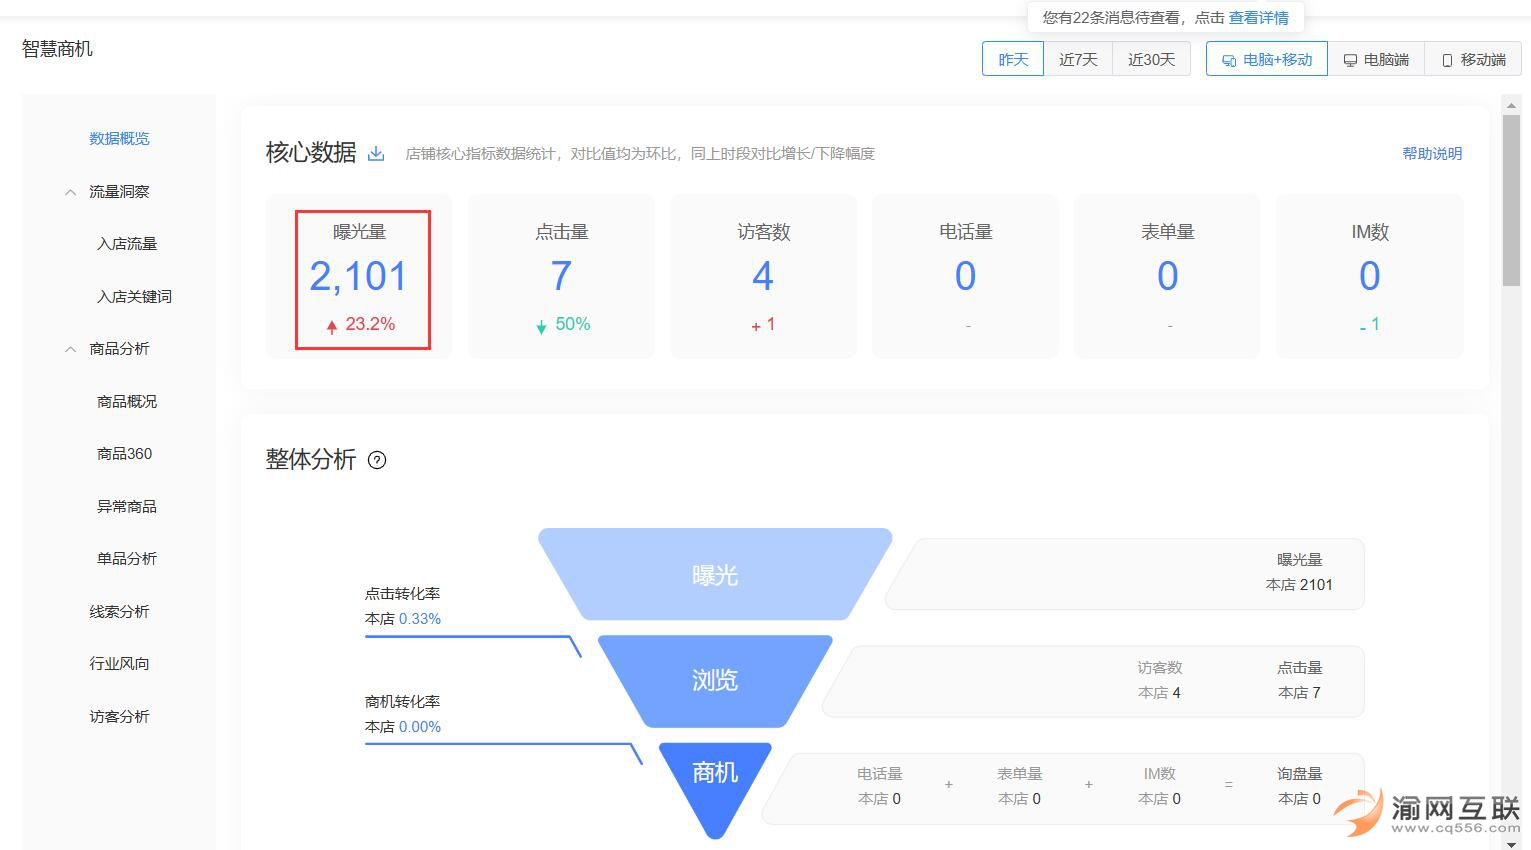The width and height of the screenshot is (1531, 850).
Task: Select the 电脑+移动 device filter
Action: coord(1267,59)
